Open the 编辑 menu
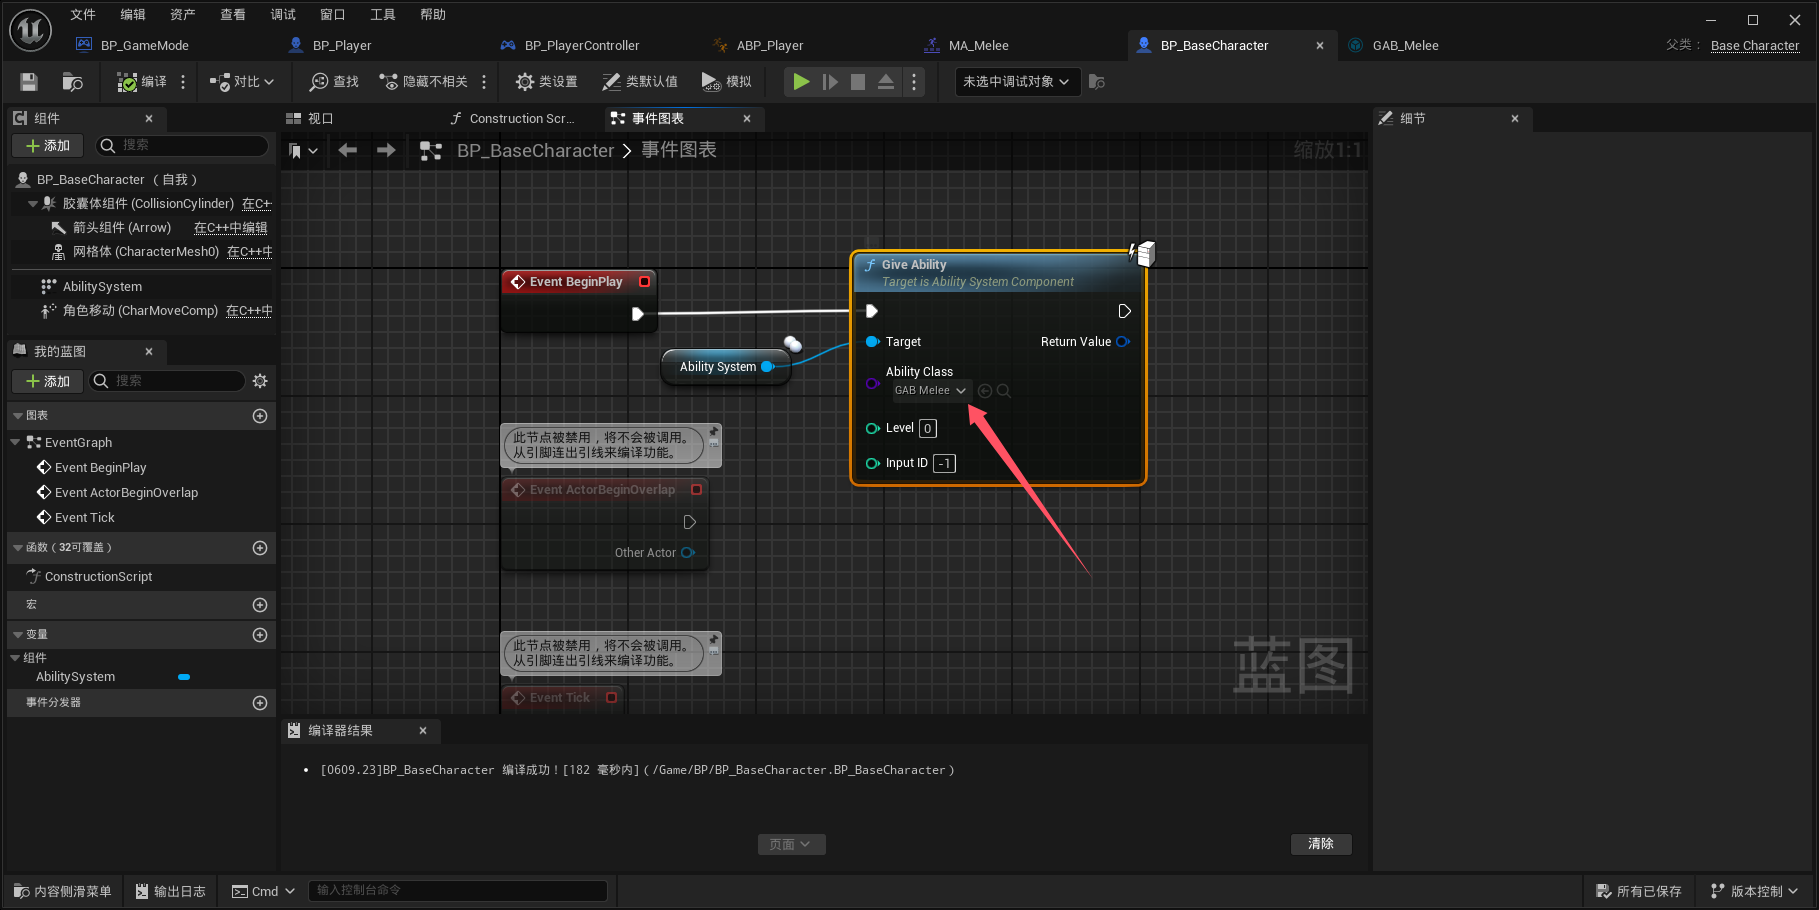Image resolution: width=1819 pixels, height=910 pixels. coord(133,15)
